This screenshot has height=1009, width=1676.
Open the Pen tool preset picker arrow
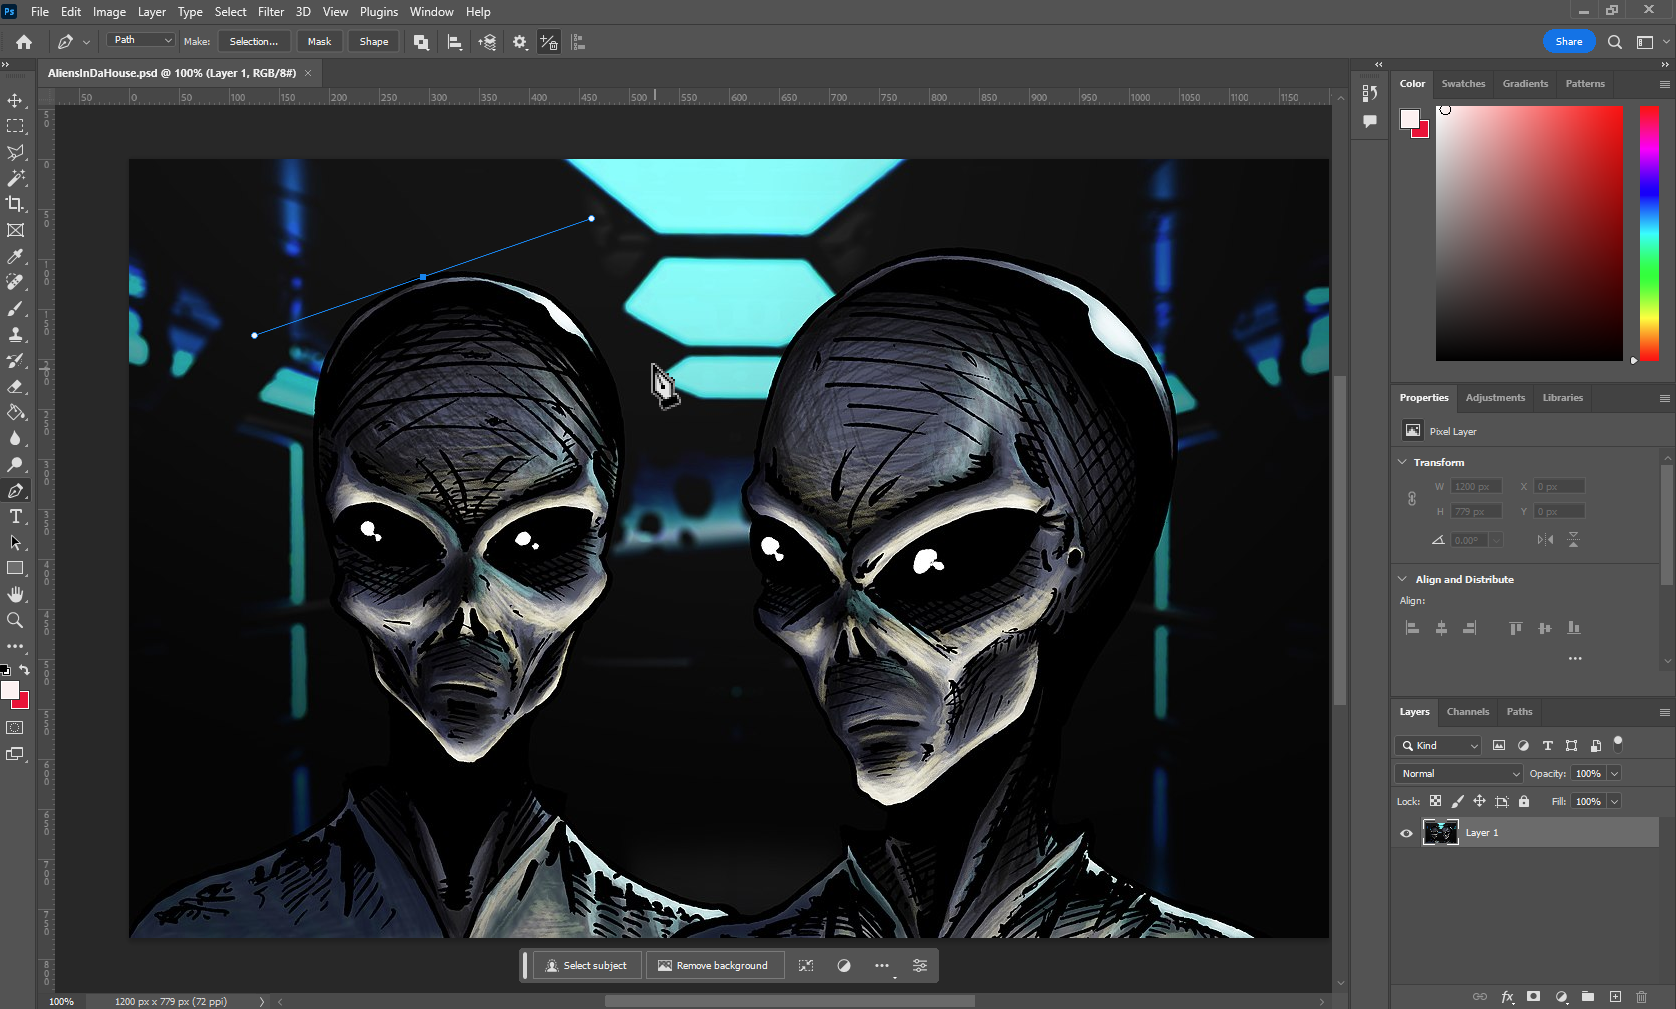(x=86, y=42)
